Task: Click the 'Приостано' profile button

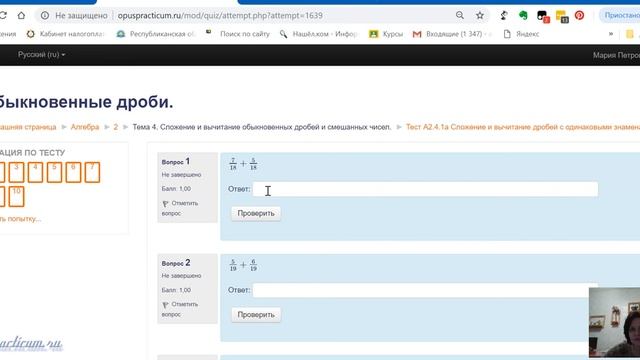Action: click(x=620, y=16)
